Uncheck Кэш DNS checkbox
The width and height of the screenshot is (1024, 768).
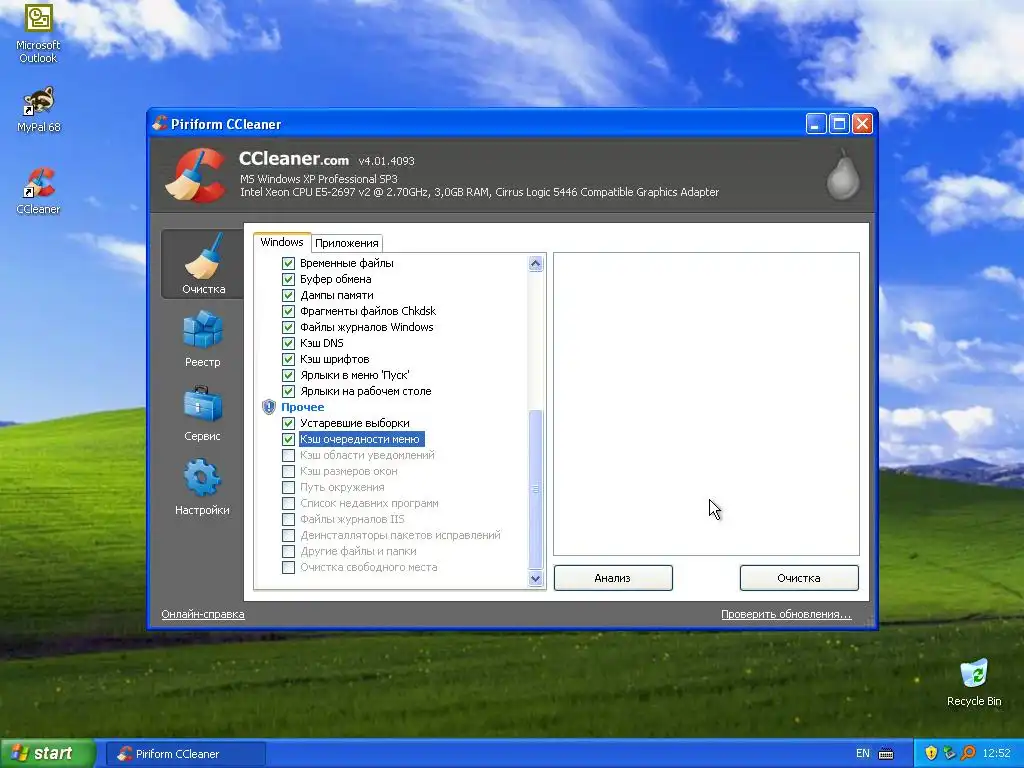[x=288, y=343]
